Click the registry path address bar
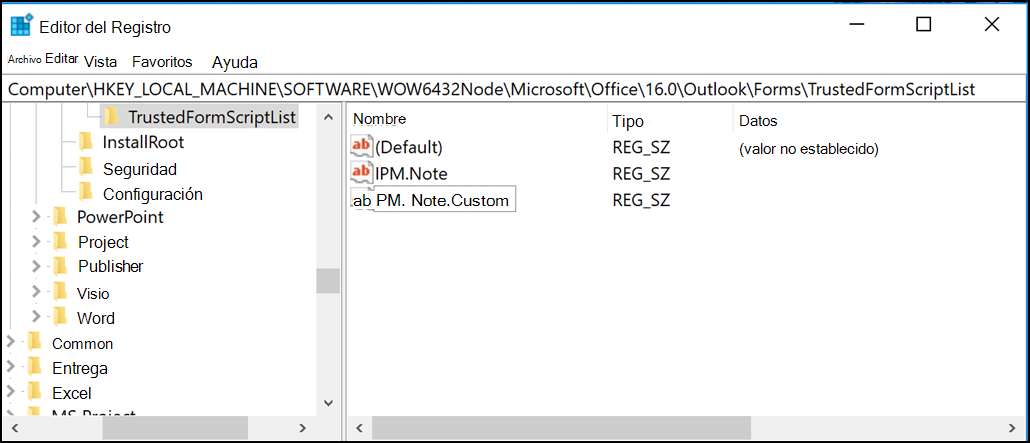Screen dimensions: 1030x443 (x=515, y=89)
